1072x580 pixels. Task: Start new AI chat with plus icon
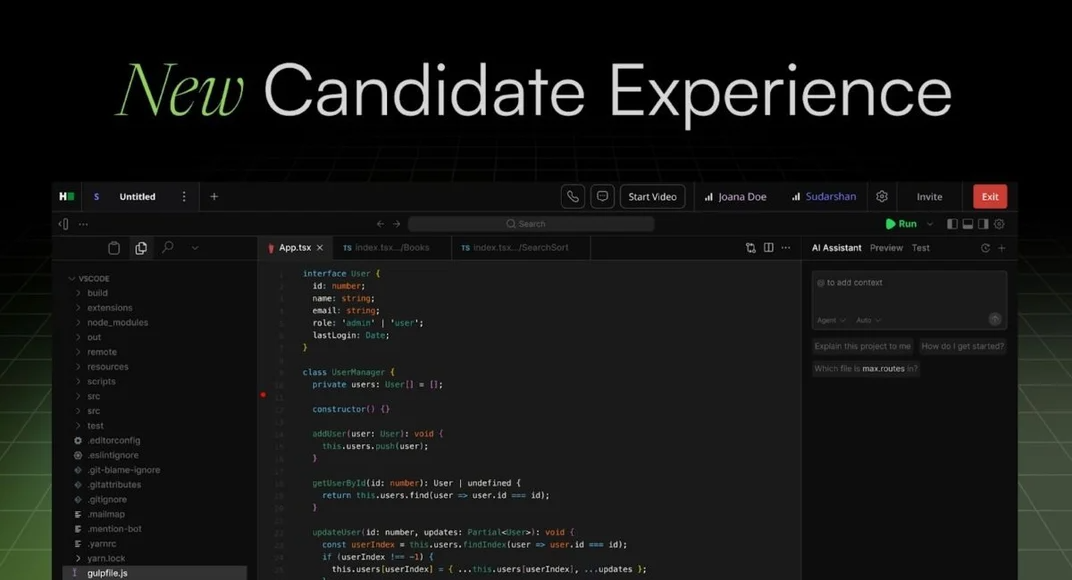coord(1002,248)
